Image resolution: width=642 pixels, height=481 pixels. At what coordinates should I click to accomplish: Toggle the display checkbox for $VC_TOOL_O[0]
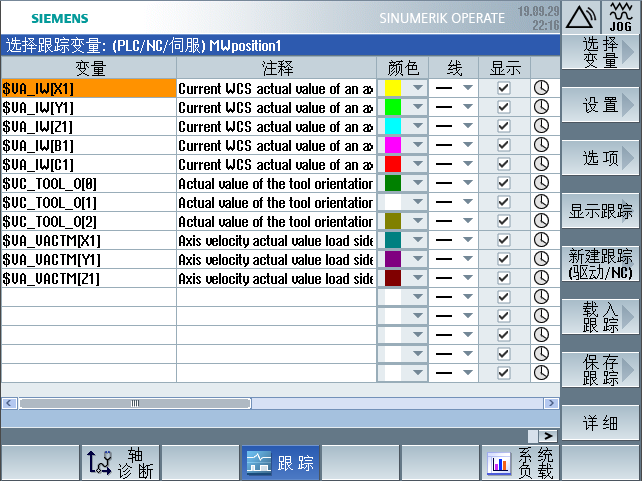tap(504, 183)
